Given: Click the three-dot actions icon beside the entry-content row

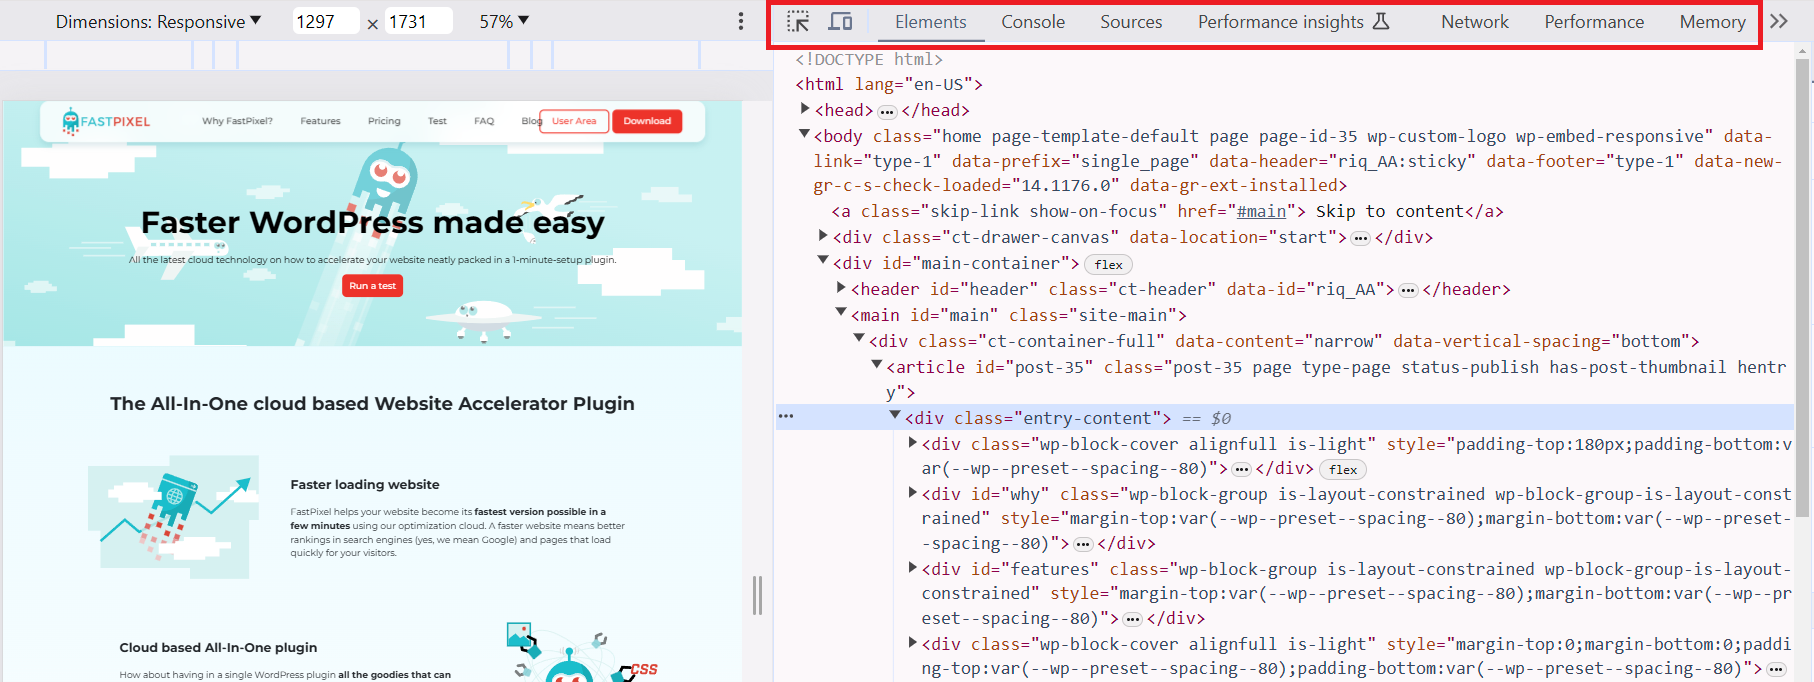Looking at the screenshot, I should (786, 416).
